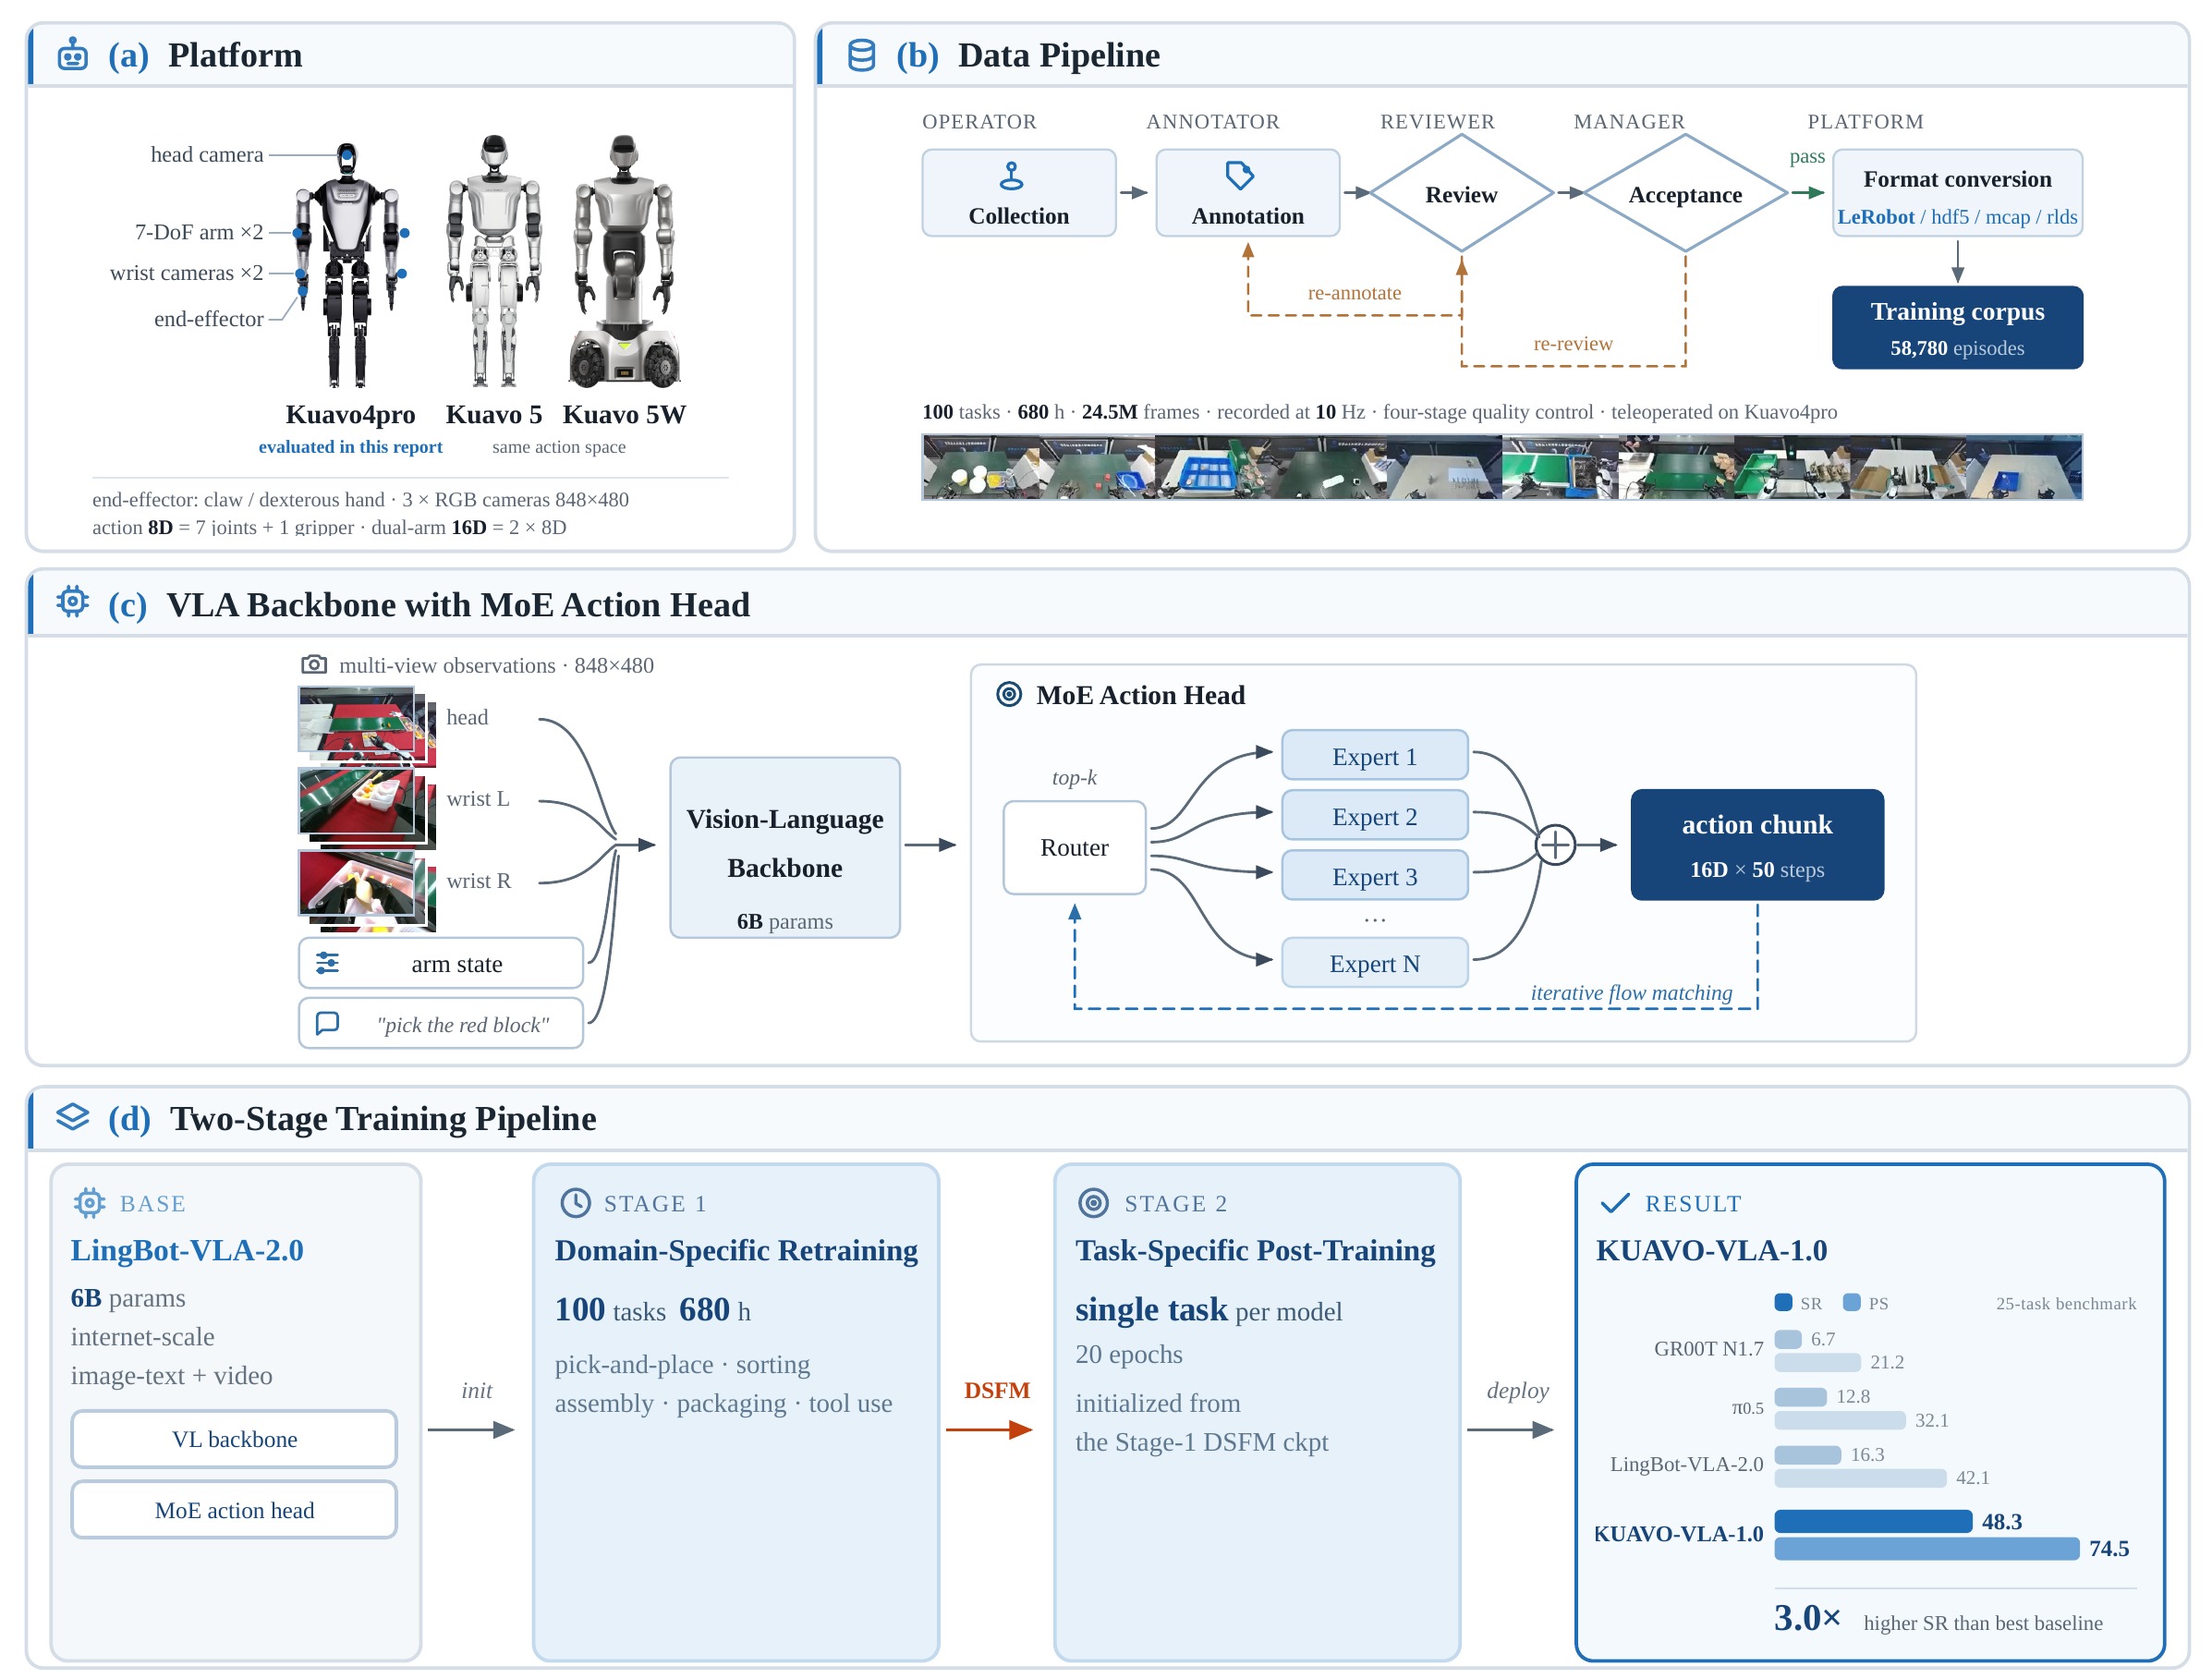
Task: Click the Collection box
Action: (1018, 192)
